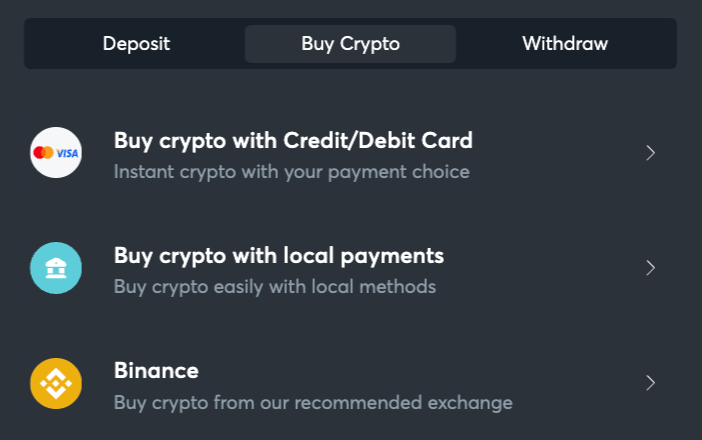
Task: Open the Credit/Debit Card purchase row
Action: pos(350,153)
